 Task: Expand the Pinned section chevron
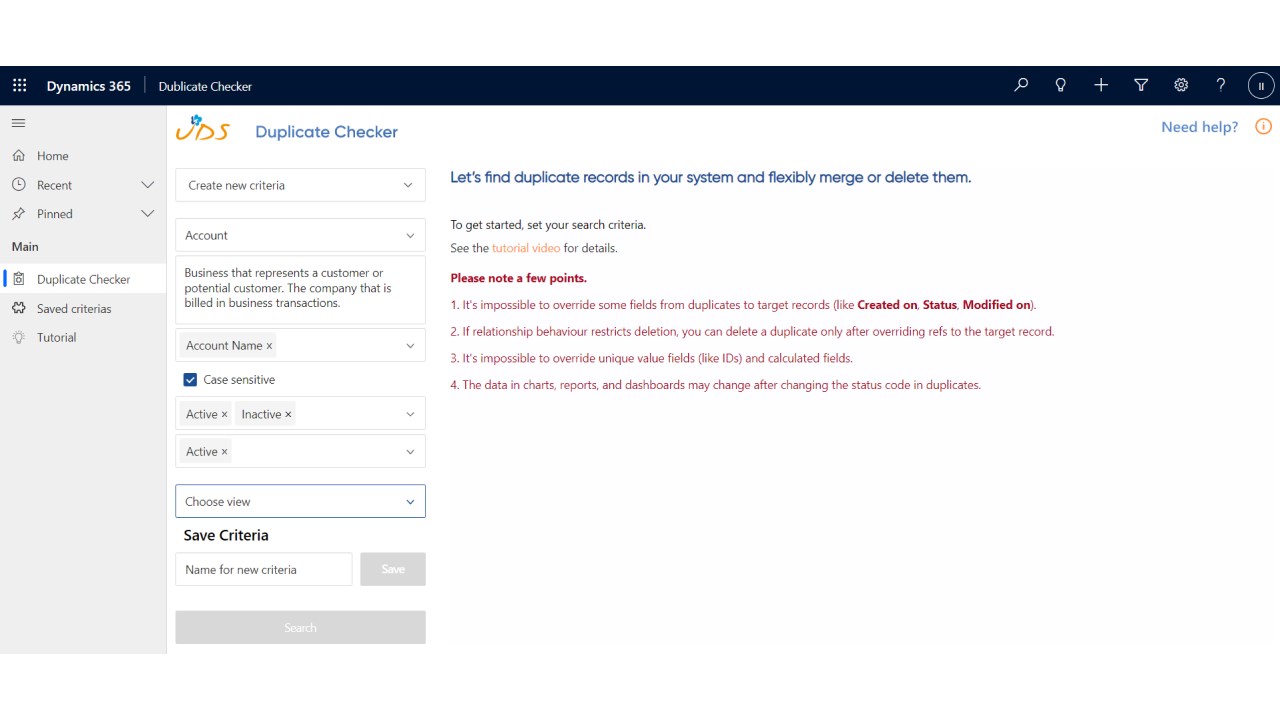[148, 214]
